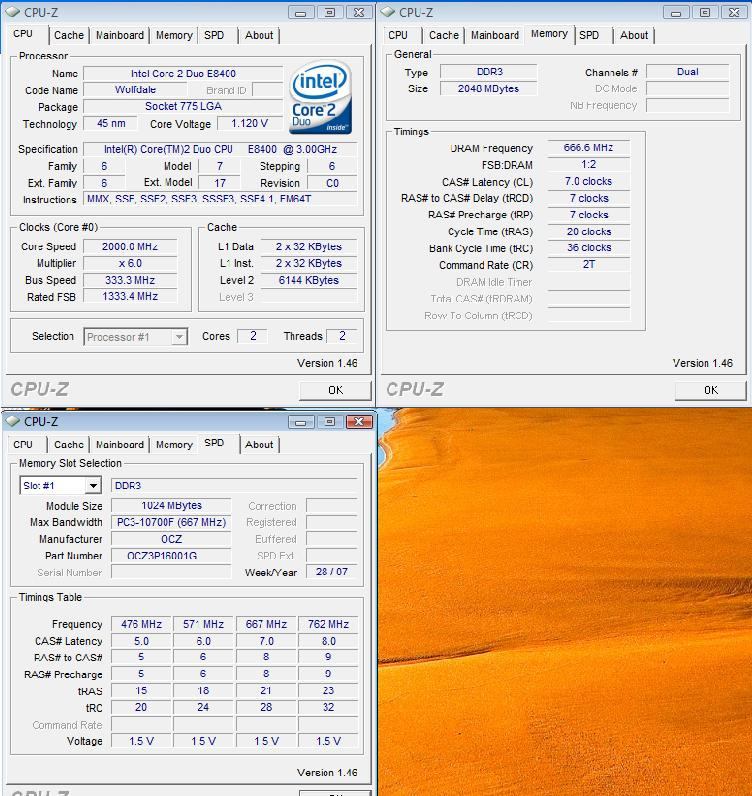The image size is (752, 796).
Task: Select CPU tab in top-left window
Action: (x=23, y=34)
